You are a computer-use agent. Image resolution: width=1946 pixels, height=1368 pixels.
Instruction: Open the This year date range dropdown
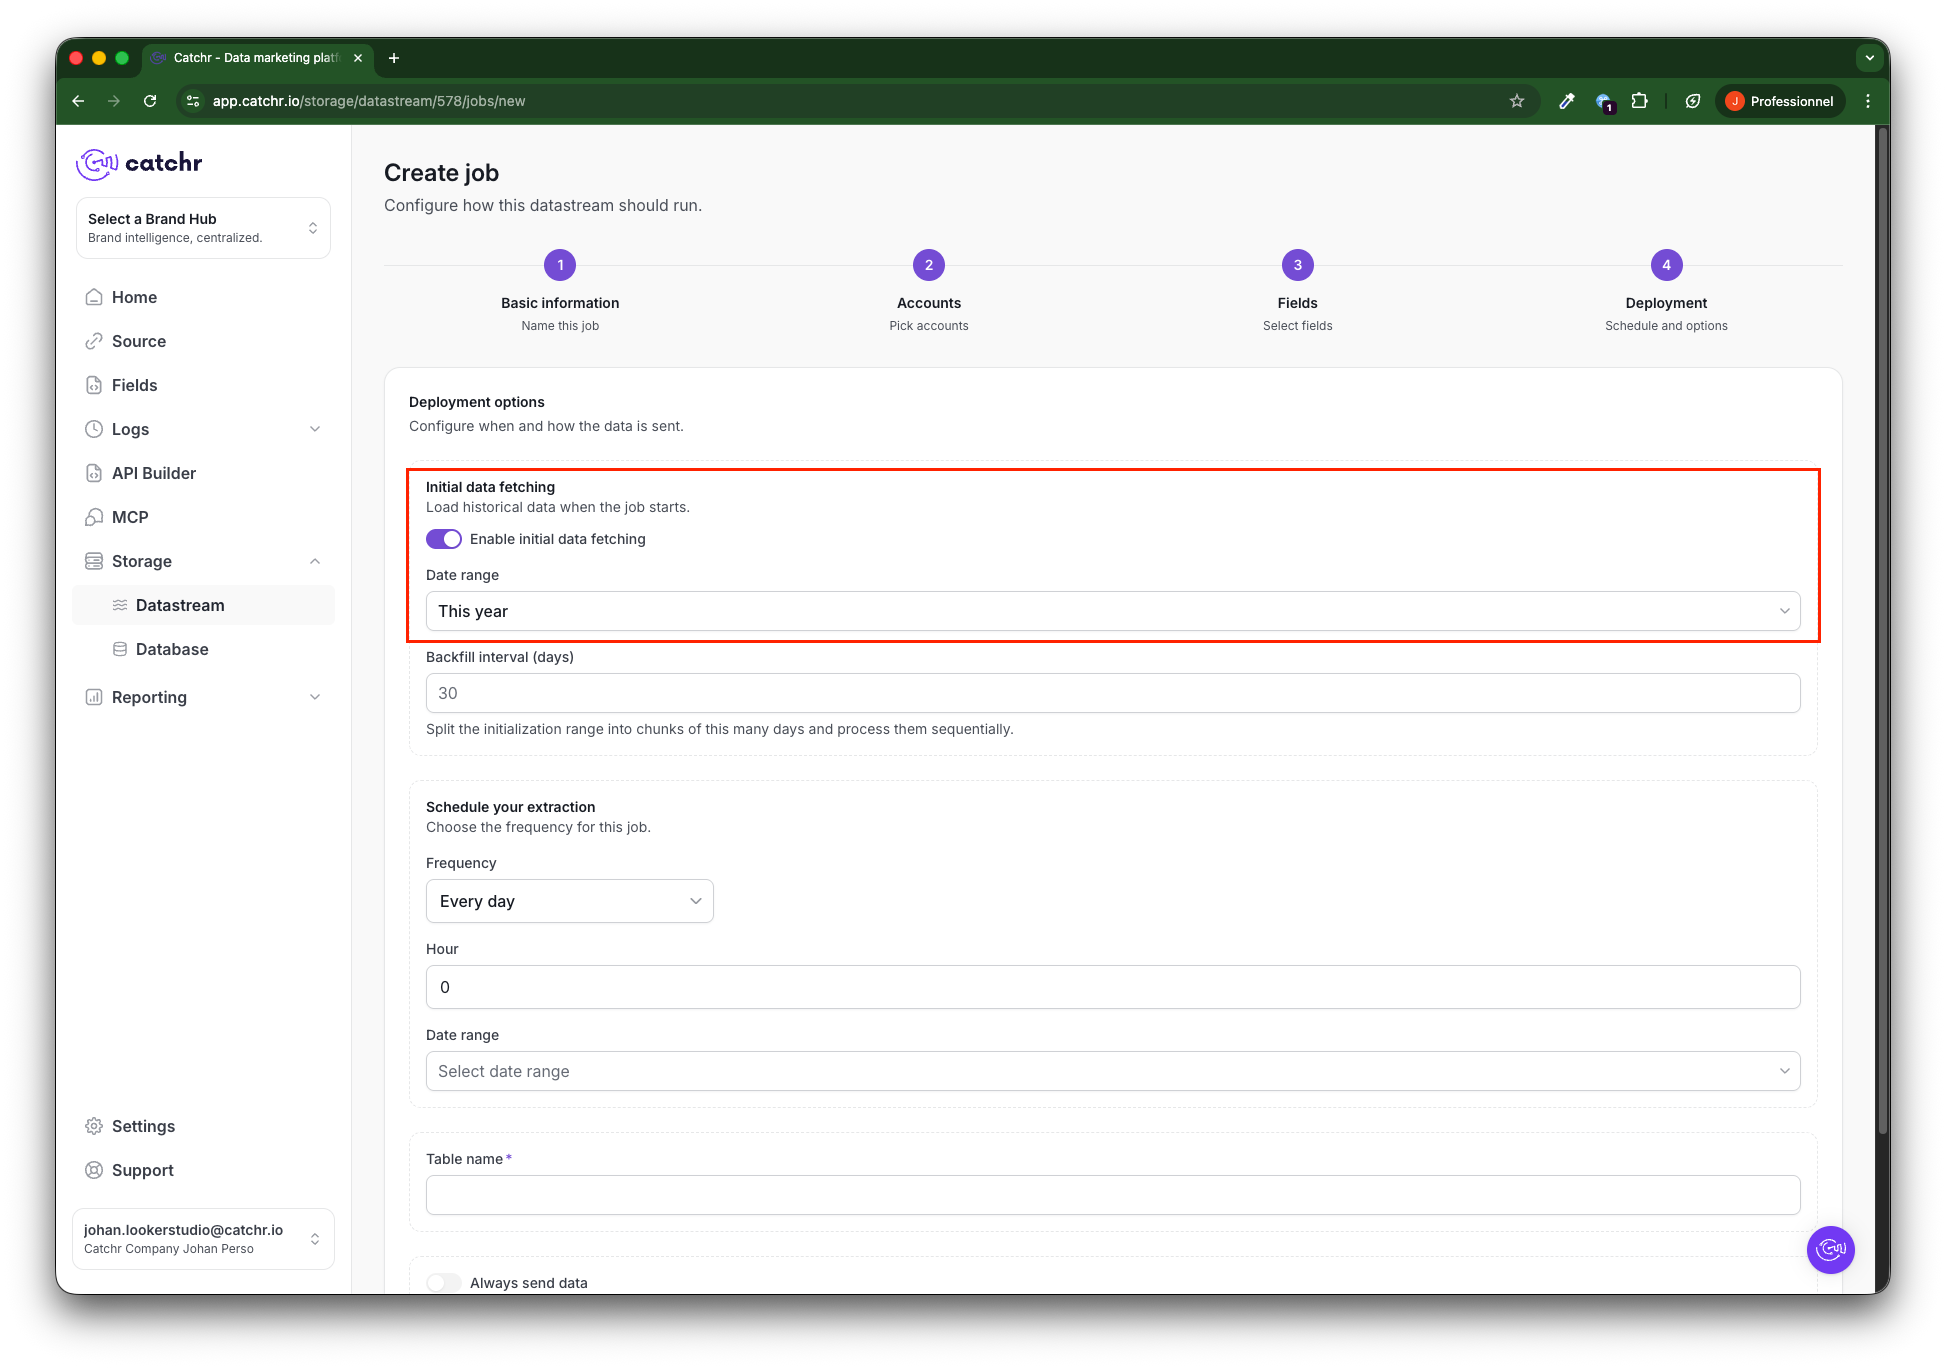1112,611
